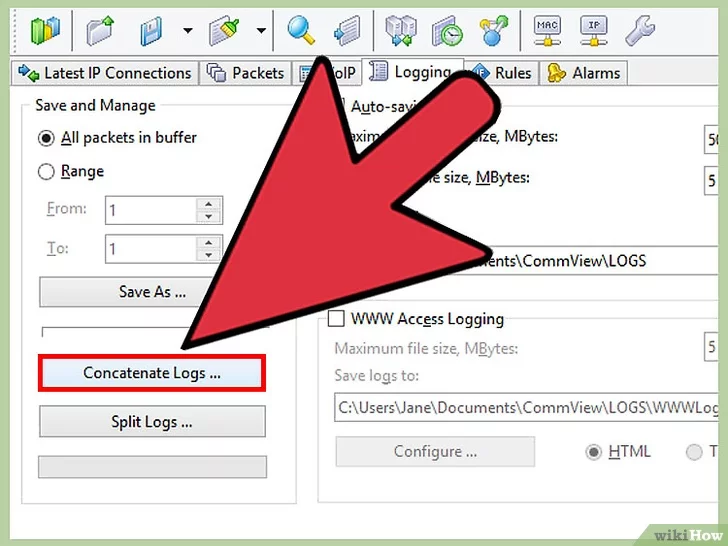Image resolution: width=728 pixels, height=546 pixels.
Task: Select the Logging tab
Action: [x=412, y=72]
